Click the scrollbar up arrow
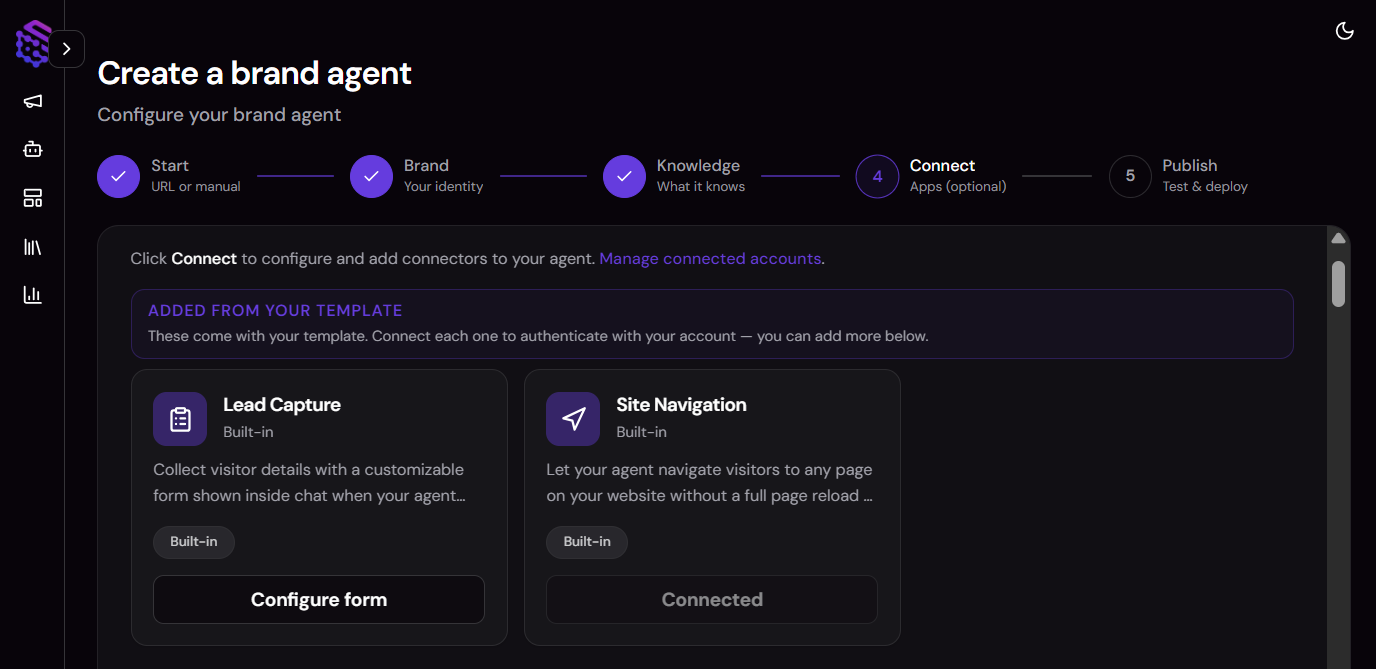Viewport: 1376px width, 669px height. click(1338, 238)
